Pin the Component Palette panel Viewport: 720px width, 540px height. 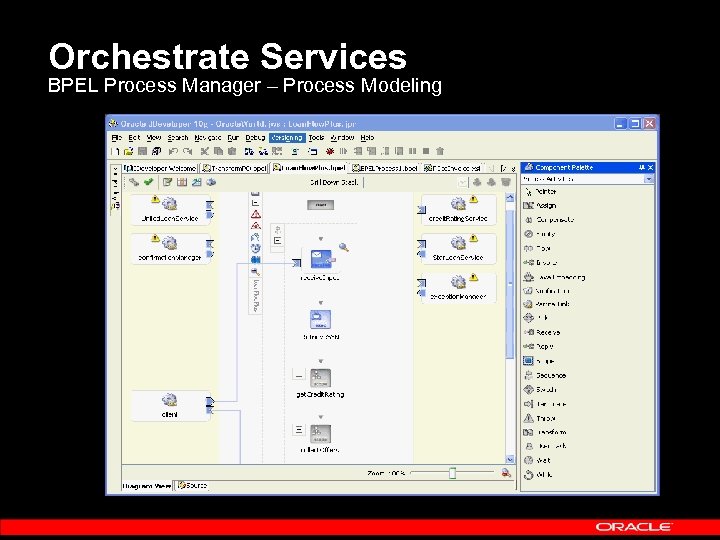[641, 168]
